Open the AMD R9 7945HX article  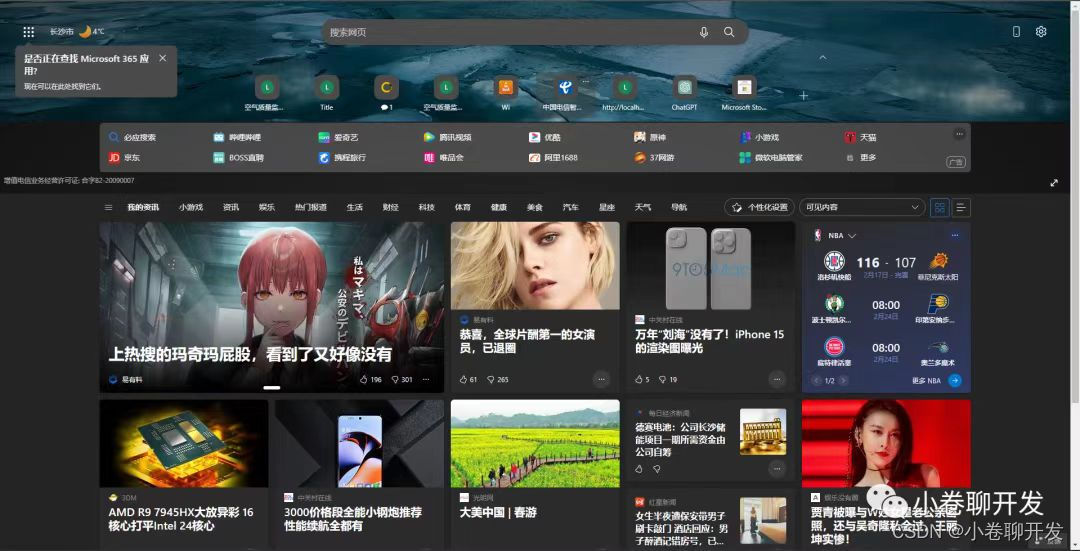point(181,519)
